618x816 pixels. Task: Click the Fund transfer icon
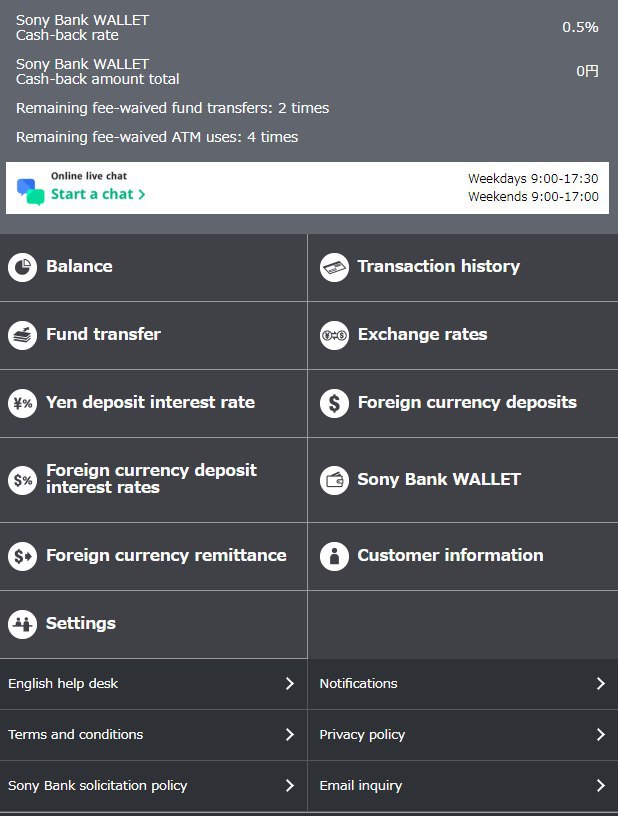coord(22,335)
